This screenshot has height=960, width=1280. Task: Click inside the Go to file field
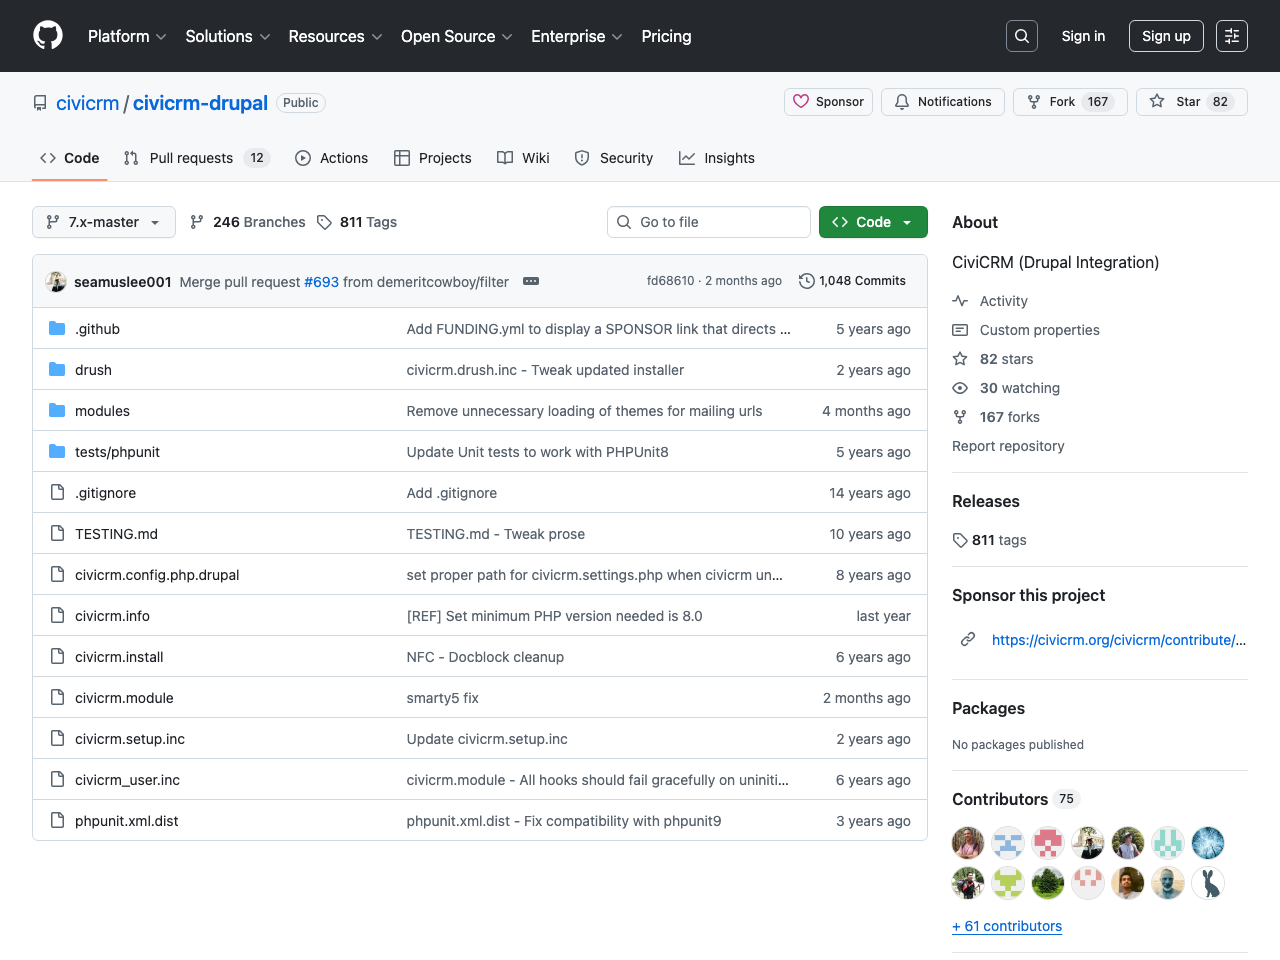[708, 222]
